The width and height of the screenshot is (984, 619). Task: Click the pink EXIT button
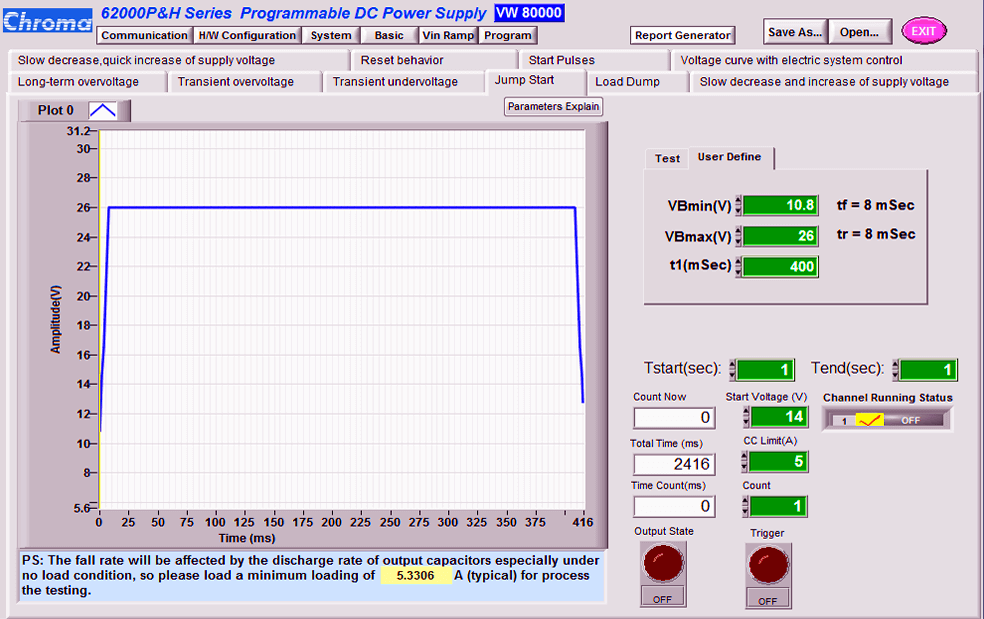pos(924,31)
